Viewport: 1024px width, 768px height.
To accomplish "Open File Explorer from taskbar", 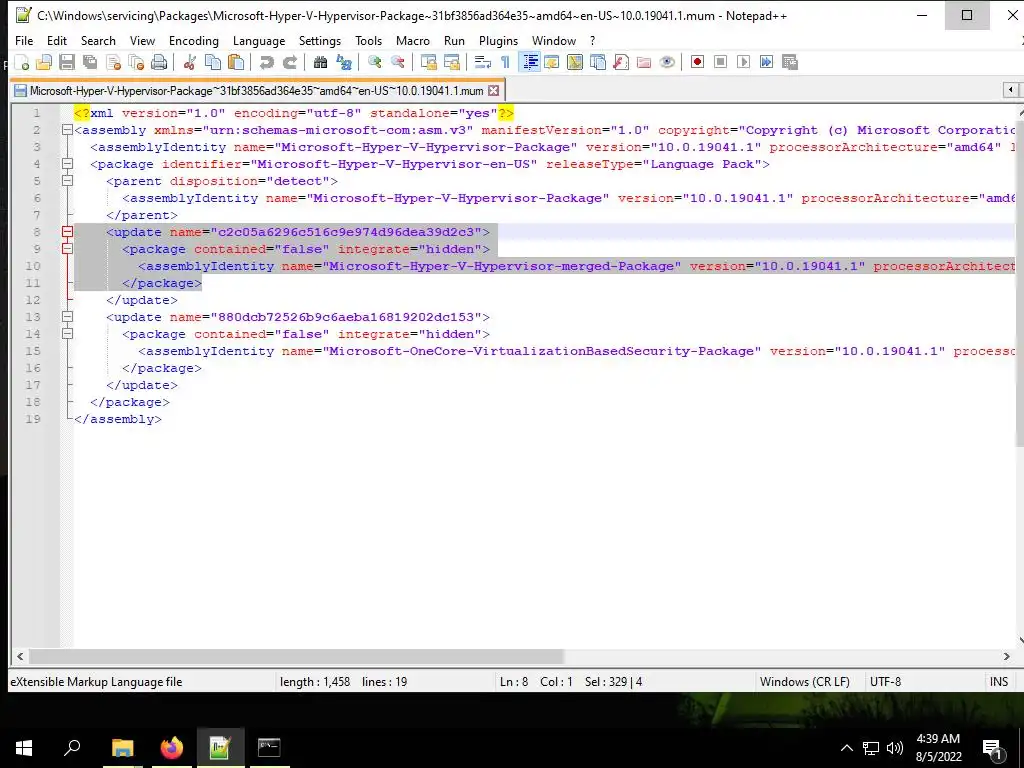I will pyautogui.click(x=122, y=747).
